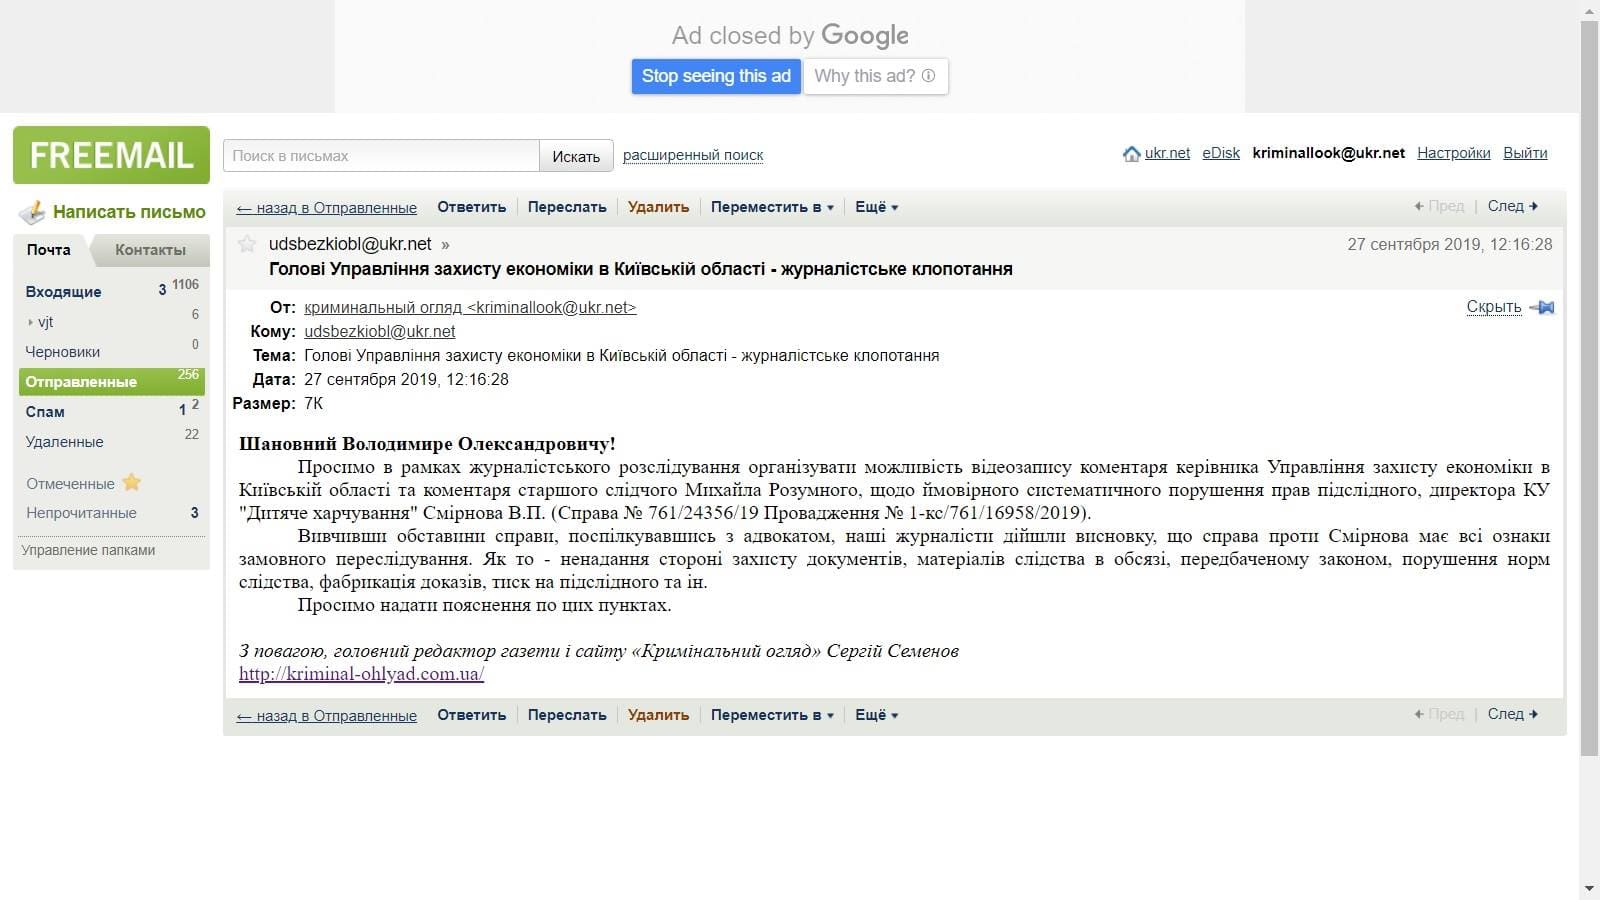
Task: Click the info icon in Why this ad
Action: point(928,76)
